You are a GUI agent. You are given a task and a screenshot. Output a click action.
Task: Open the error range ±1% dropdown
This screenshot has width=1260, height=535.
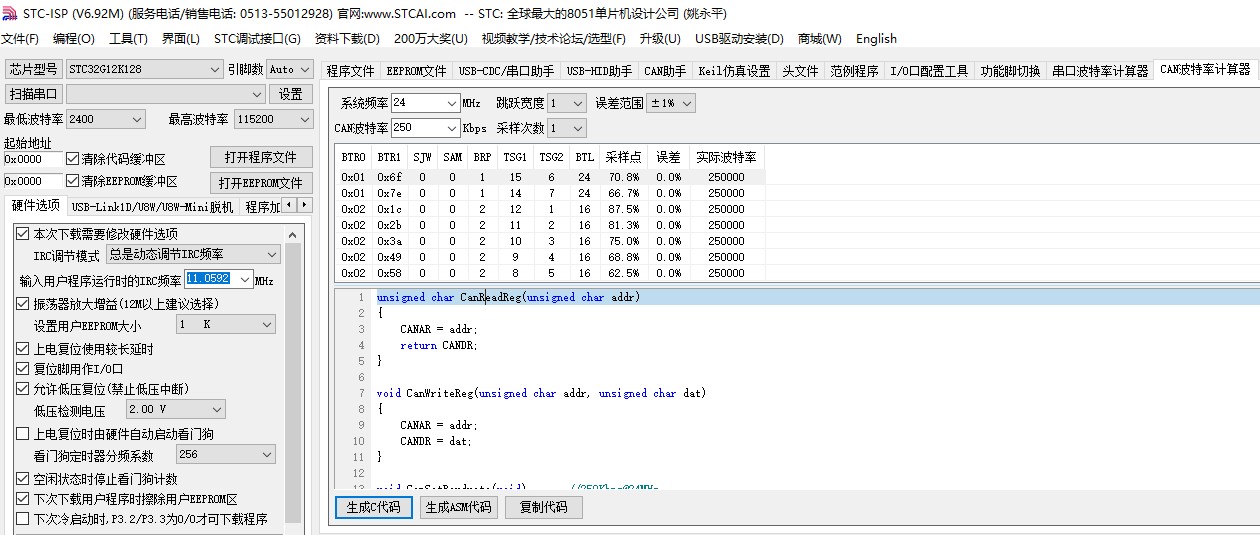pyautogui.click(x=686, y=103)
